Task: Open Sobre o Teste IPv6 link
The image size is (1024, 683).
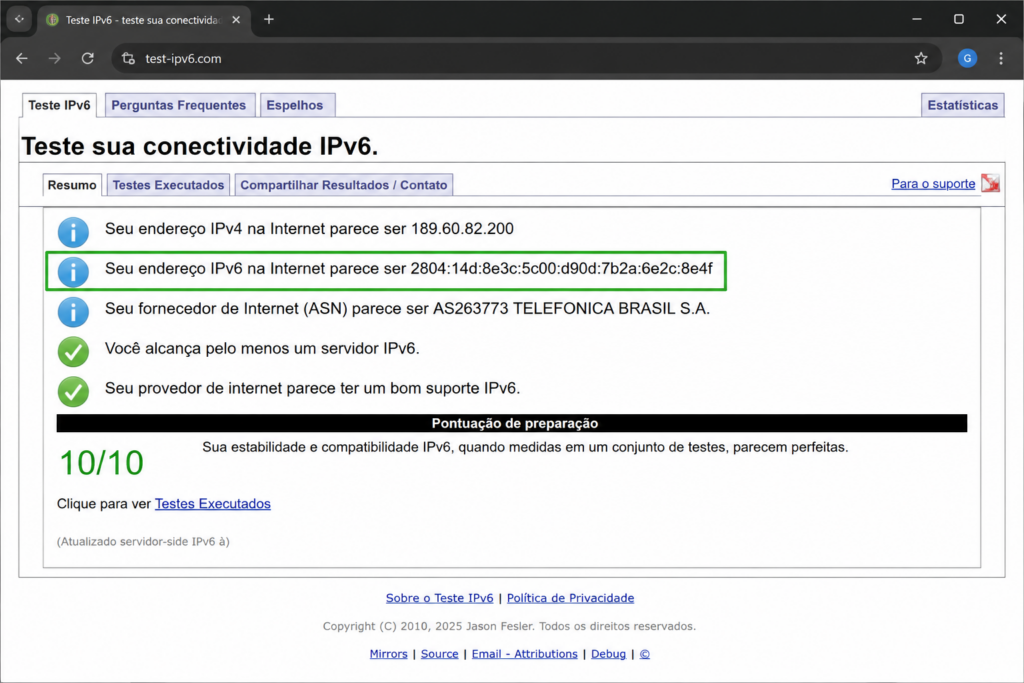Action: pyautogui.click(x=440, y=598)
